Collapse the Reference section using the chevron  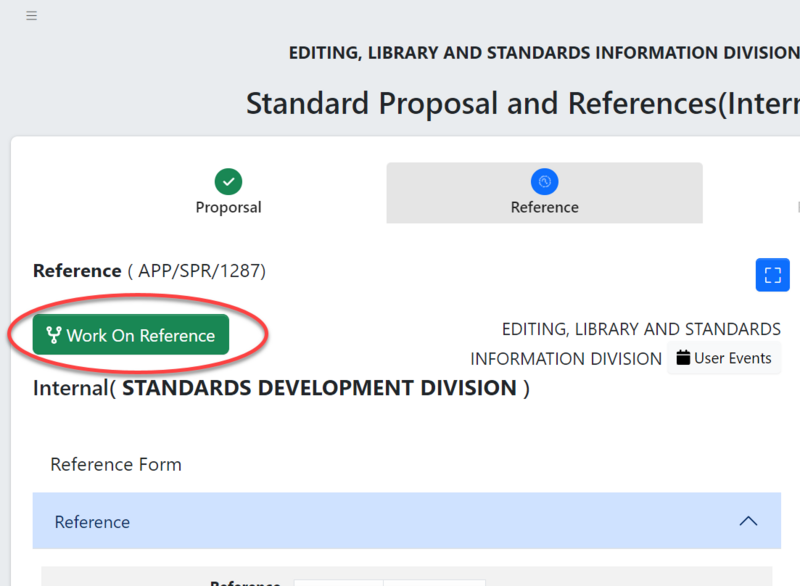pos(747,521)
